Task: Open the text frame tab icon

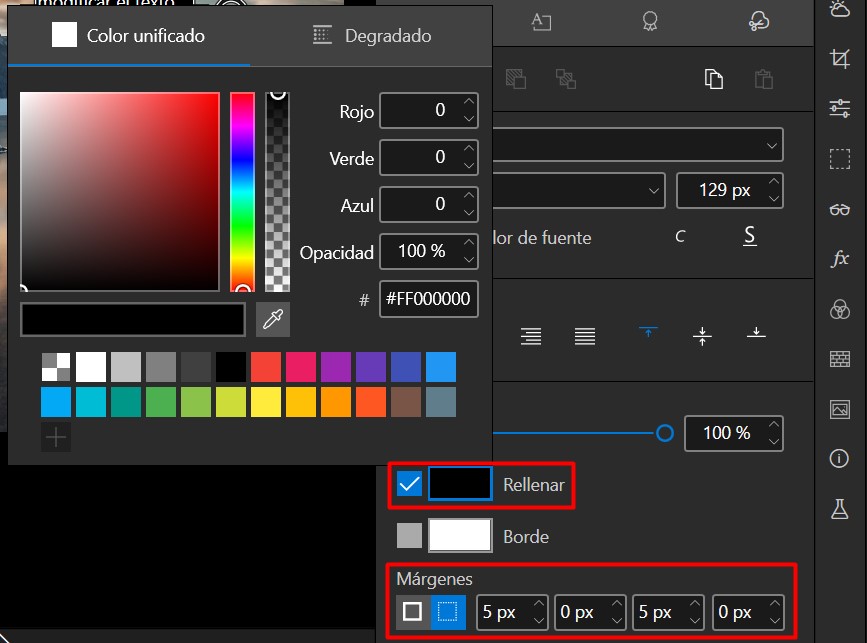Action: pyautogui.click(x=541, y=22)
